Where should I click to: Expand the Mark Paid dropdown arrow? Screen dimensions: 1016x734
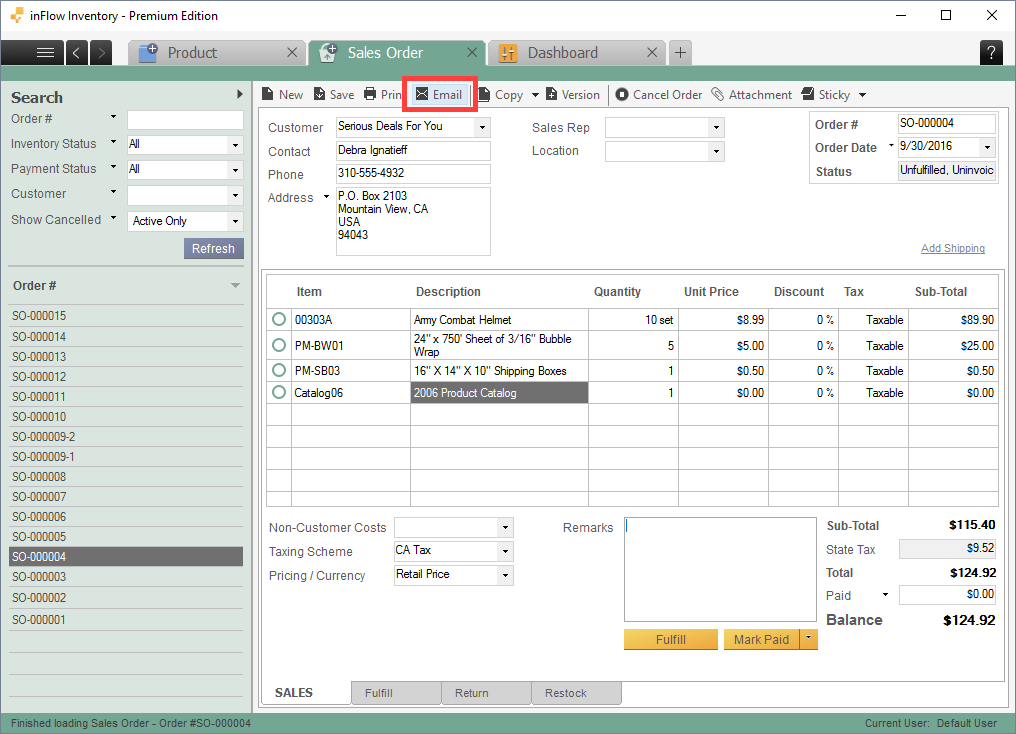click(x=809, y=639)
